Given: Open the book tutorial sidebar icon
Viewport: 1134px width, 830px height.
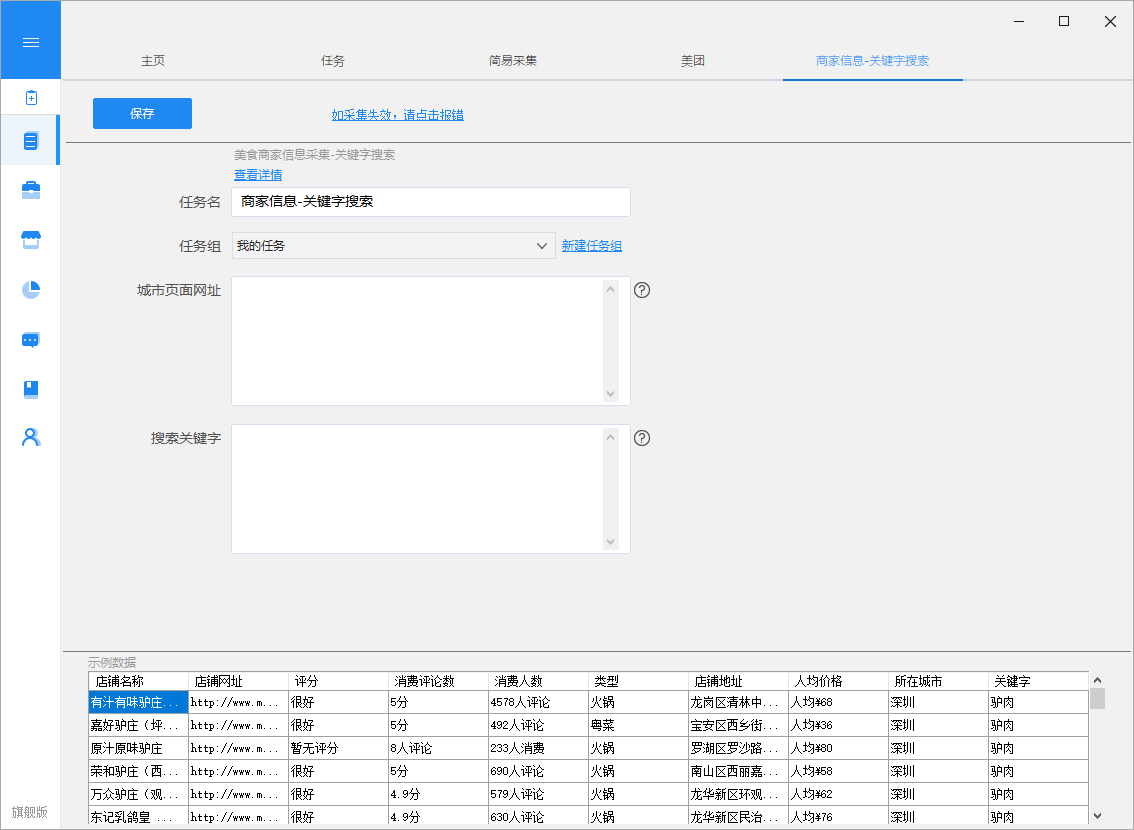Looking at the screenshot, I should (x=30, y=389).
